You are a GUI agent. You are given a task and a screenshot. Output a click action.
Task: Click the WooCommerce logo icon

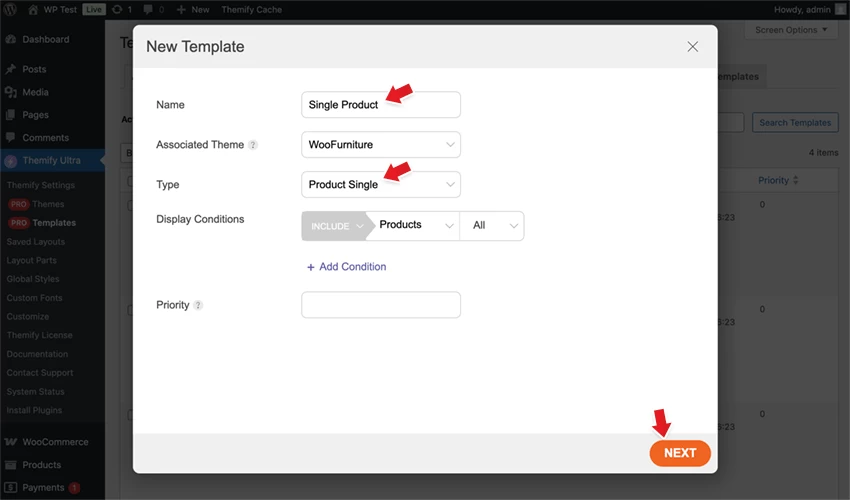tap(10, 442)
